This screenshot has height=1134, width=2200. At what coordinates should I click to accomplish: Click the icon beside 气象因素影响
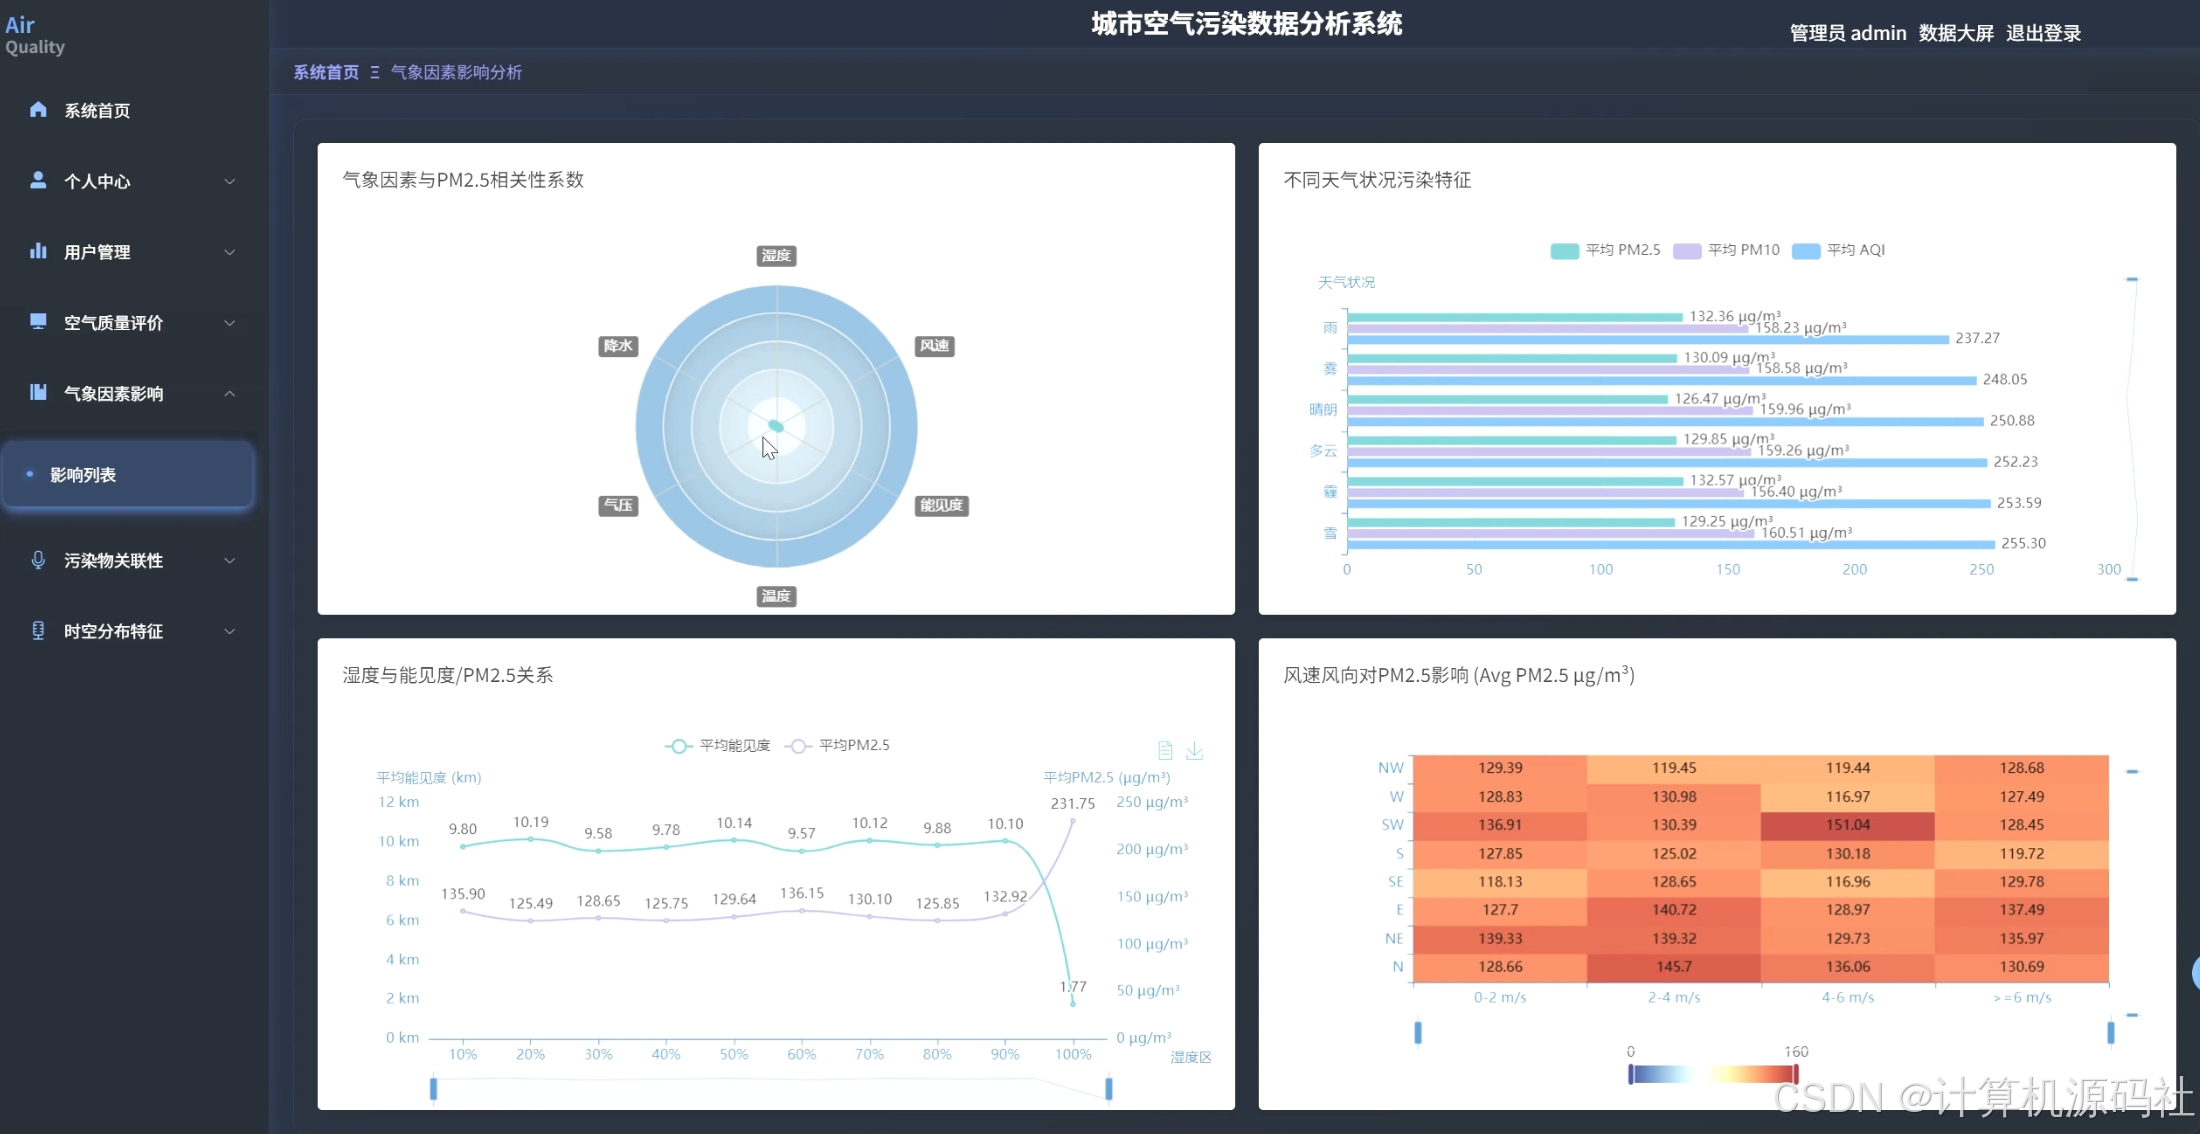click(38, 392)
